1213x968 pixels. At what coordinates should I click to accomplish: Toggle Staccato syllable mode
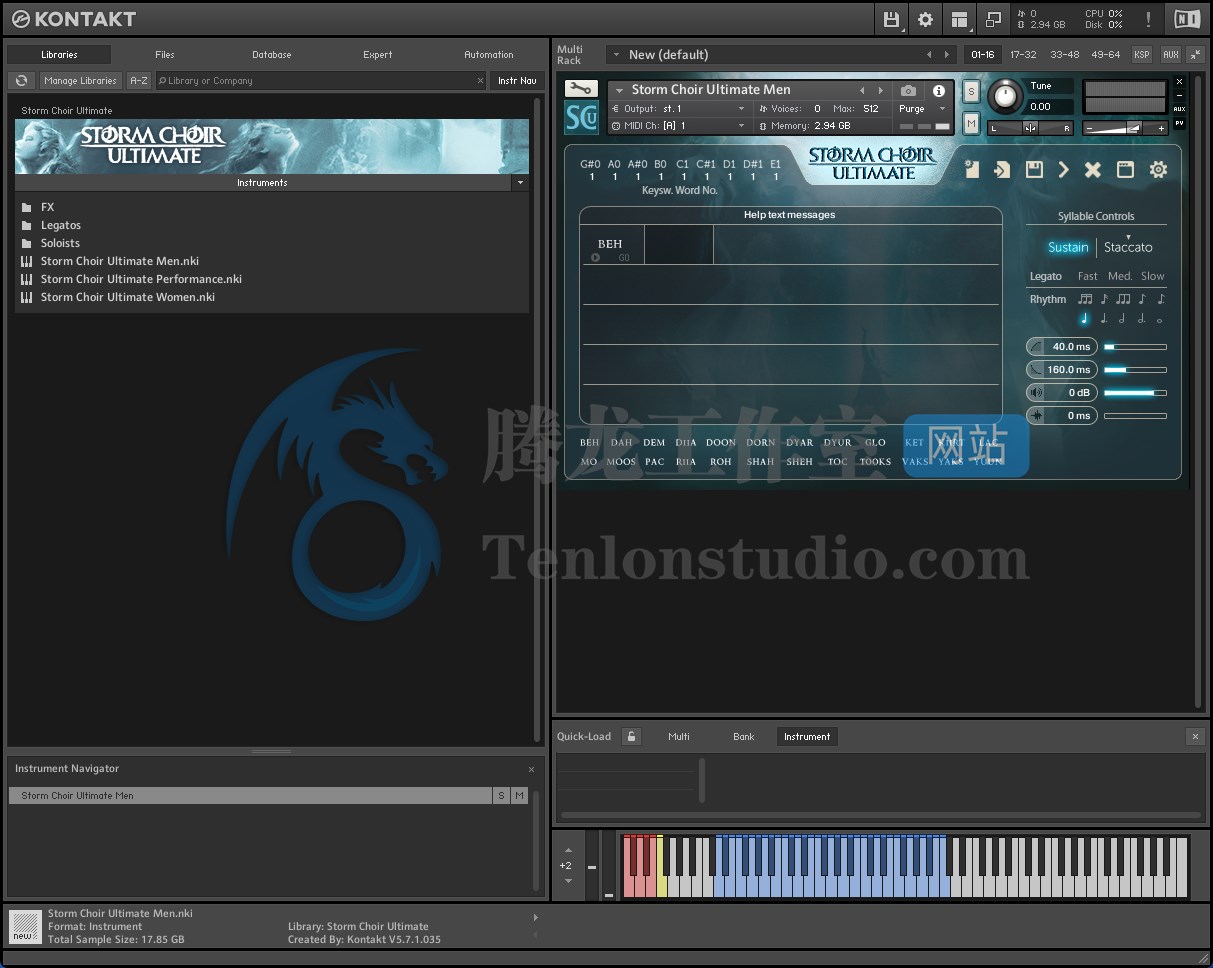click(x=1128, y=247)
